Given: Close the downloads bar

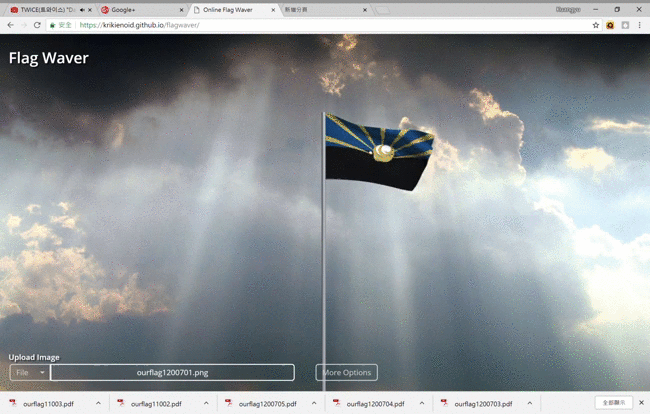Looking at the screenshot, I should [x=641, y=403].
